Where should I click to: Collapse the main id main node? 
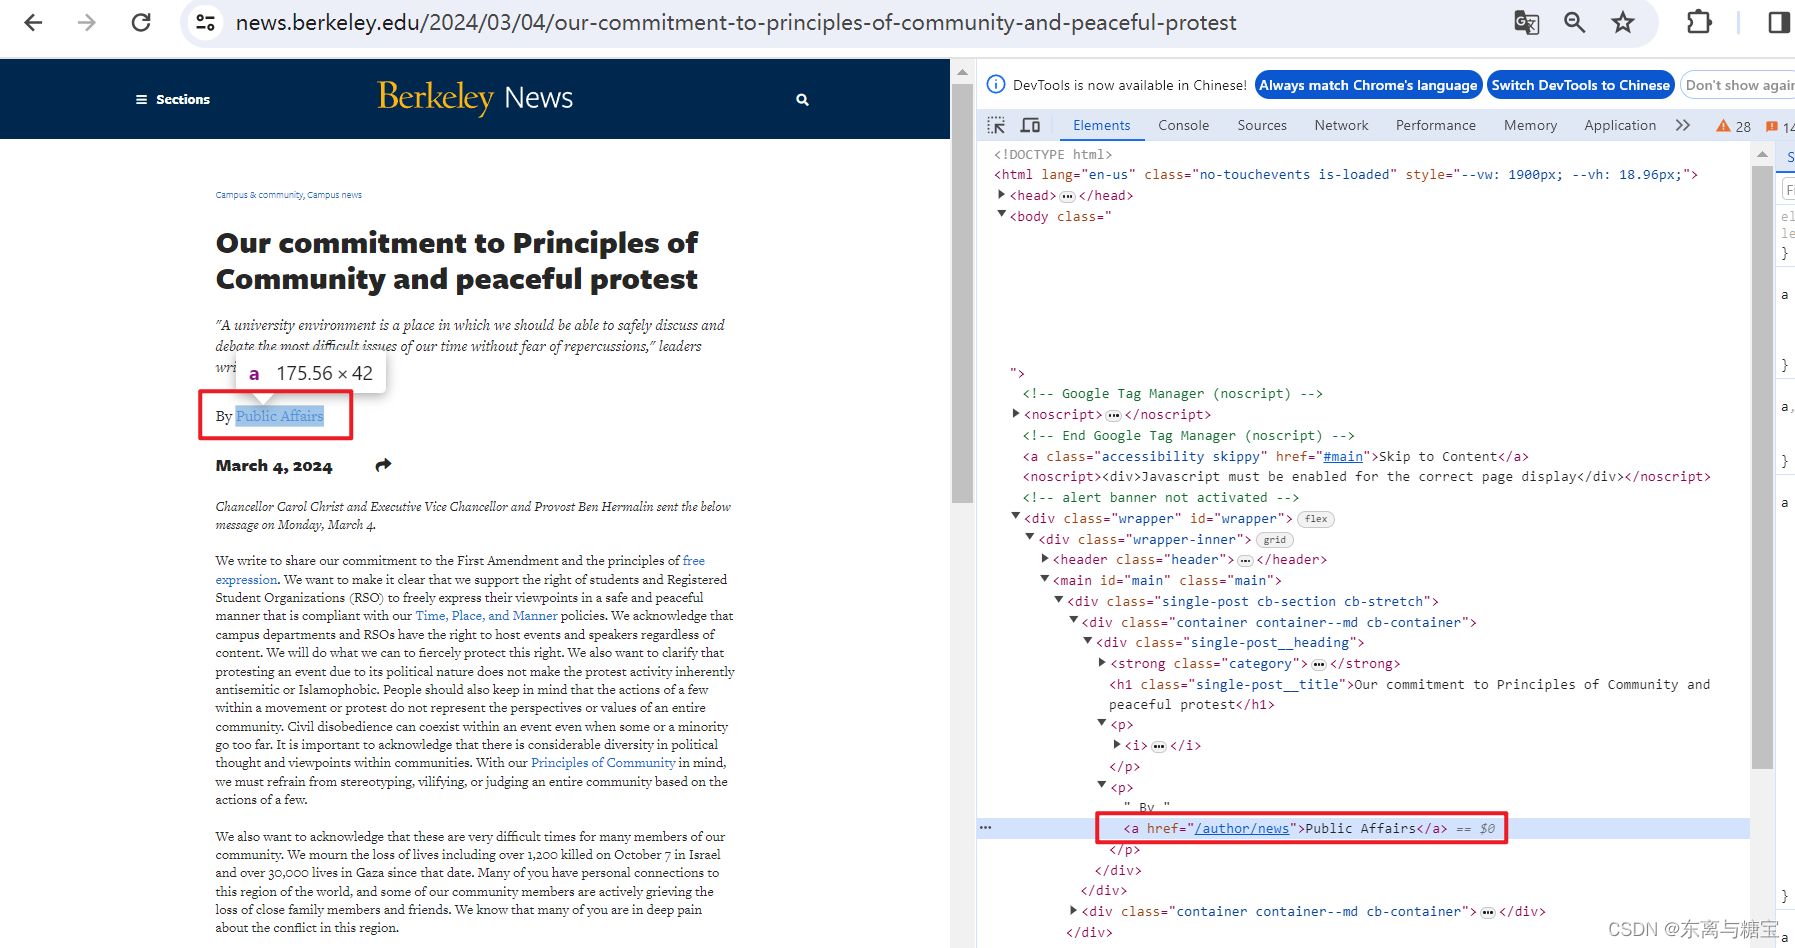pyautogui.click(x=1045, y=579)
